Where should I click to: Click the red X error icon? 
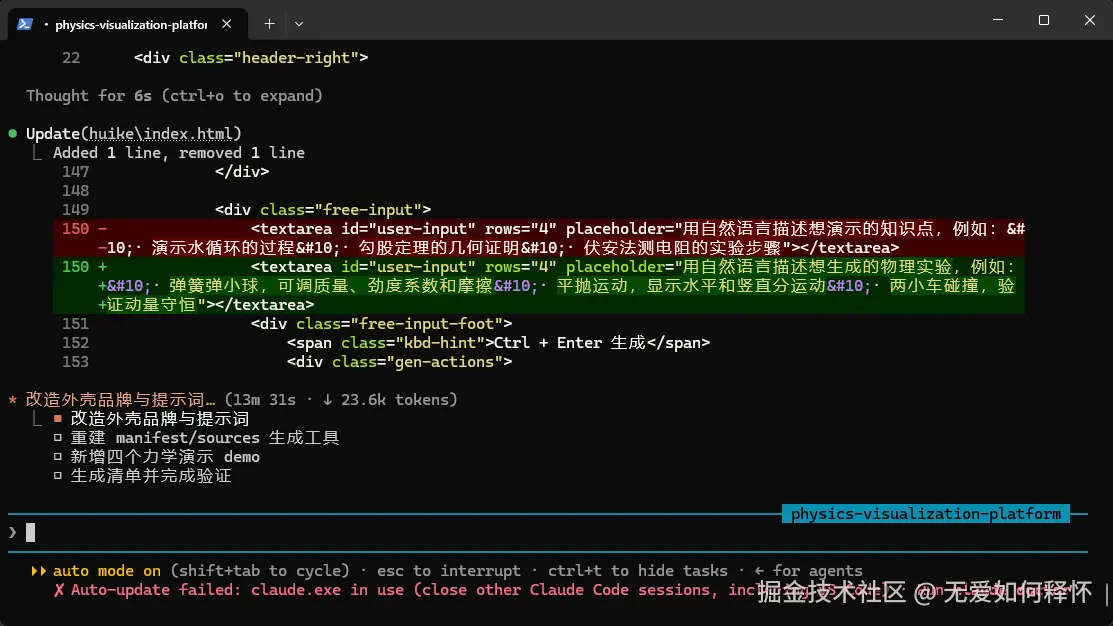point(59,590)
